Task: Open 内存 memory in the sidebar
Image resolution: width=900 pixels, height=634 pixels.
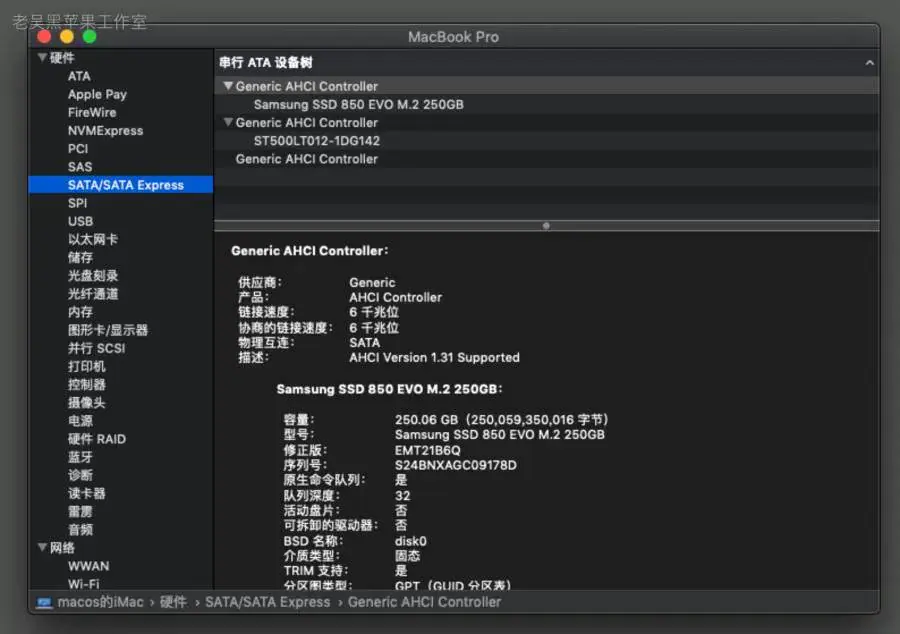Action: [80, 312]
